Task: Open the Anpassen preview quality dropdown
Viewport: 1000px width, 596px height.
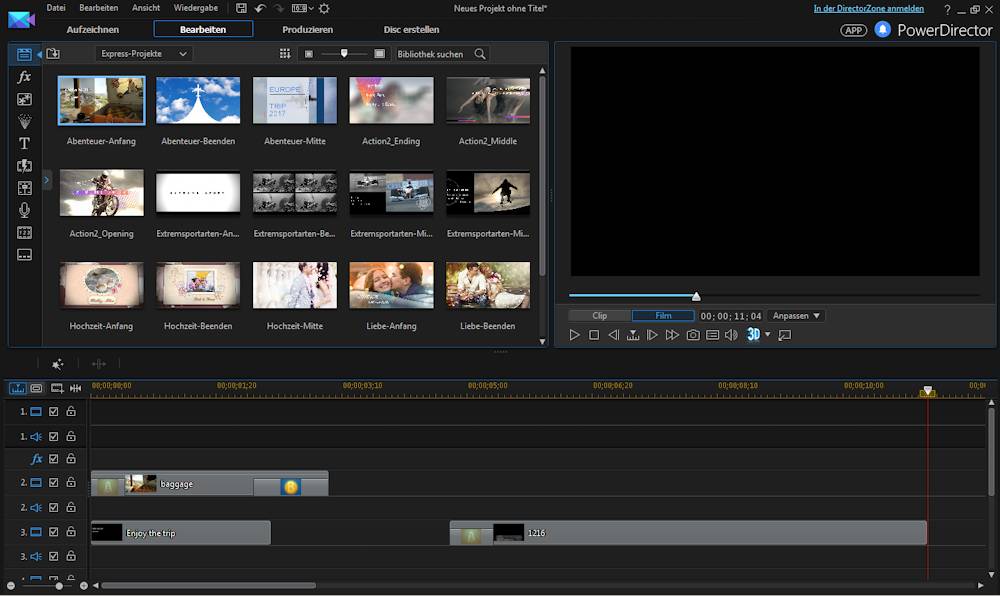Action: pyautogui.click(x=796, y=316)
